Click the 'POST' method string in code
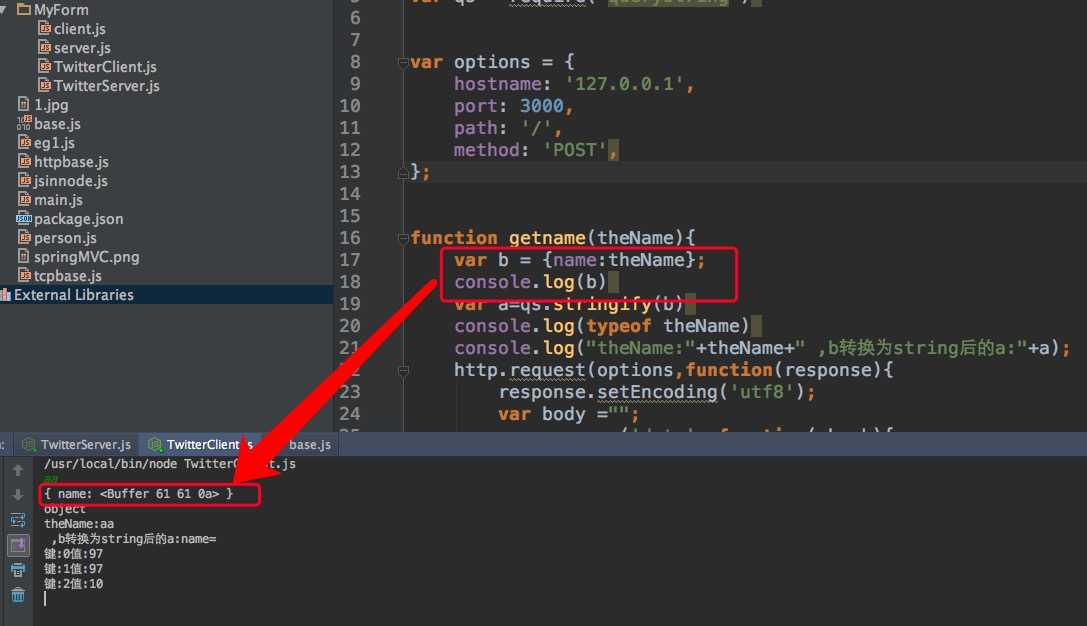 (x=575, y=150)
